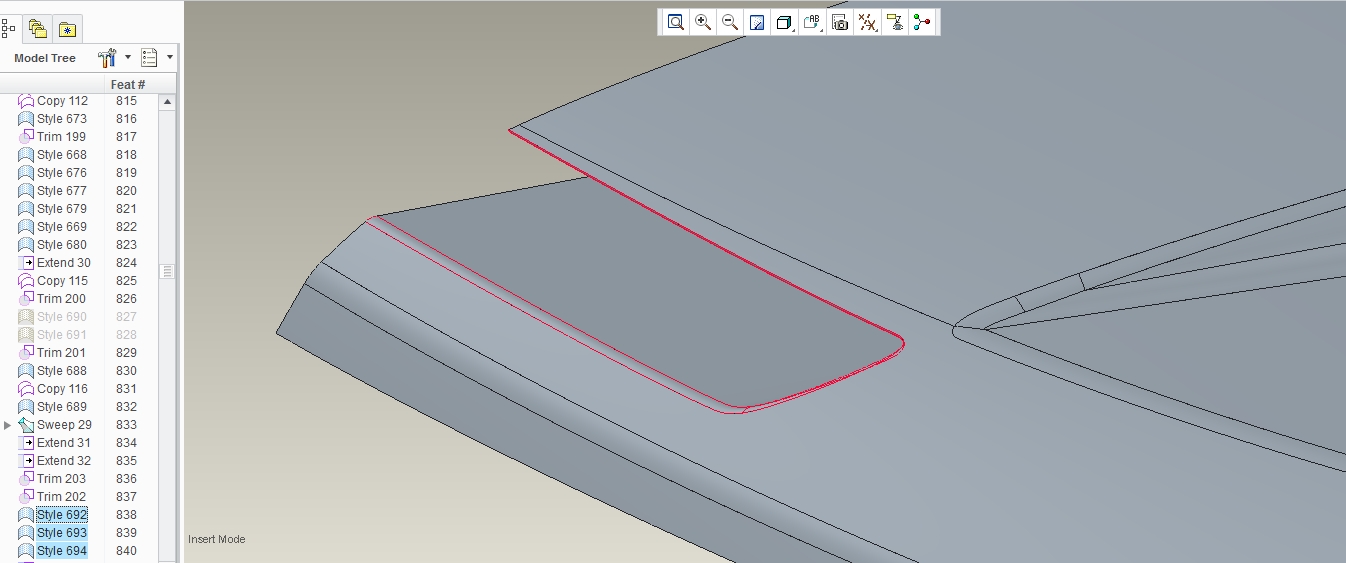Click the Zoom In magnifier
Screen dimensions: 1346x563
pos(703,22)
